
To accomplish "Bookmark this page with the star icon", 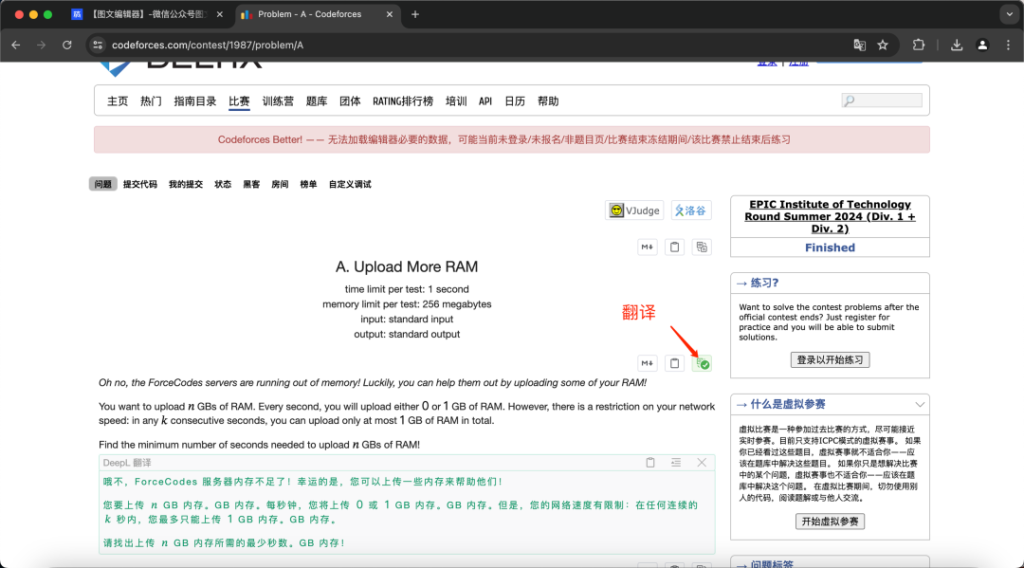I will 883,45.
